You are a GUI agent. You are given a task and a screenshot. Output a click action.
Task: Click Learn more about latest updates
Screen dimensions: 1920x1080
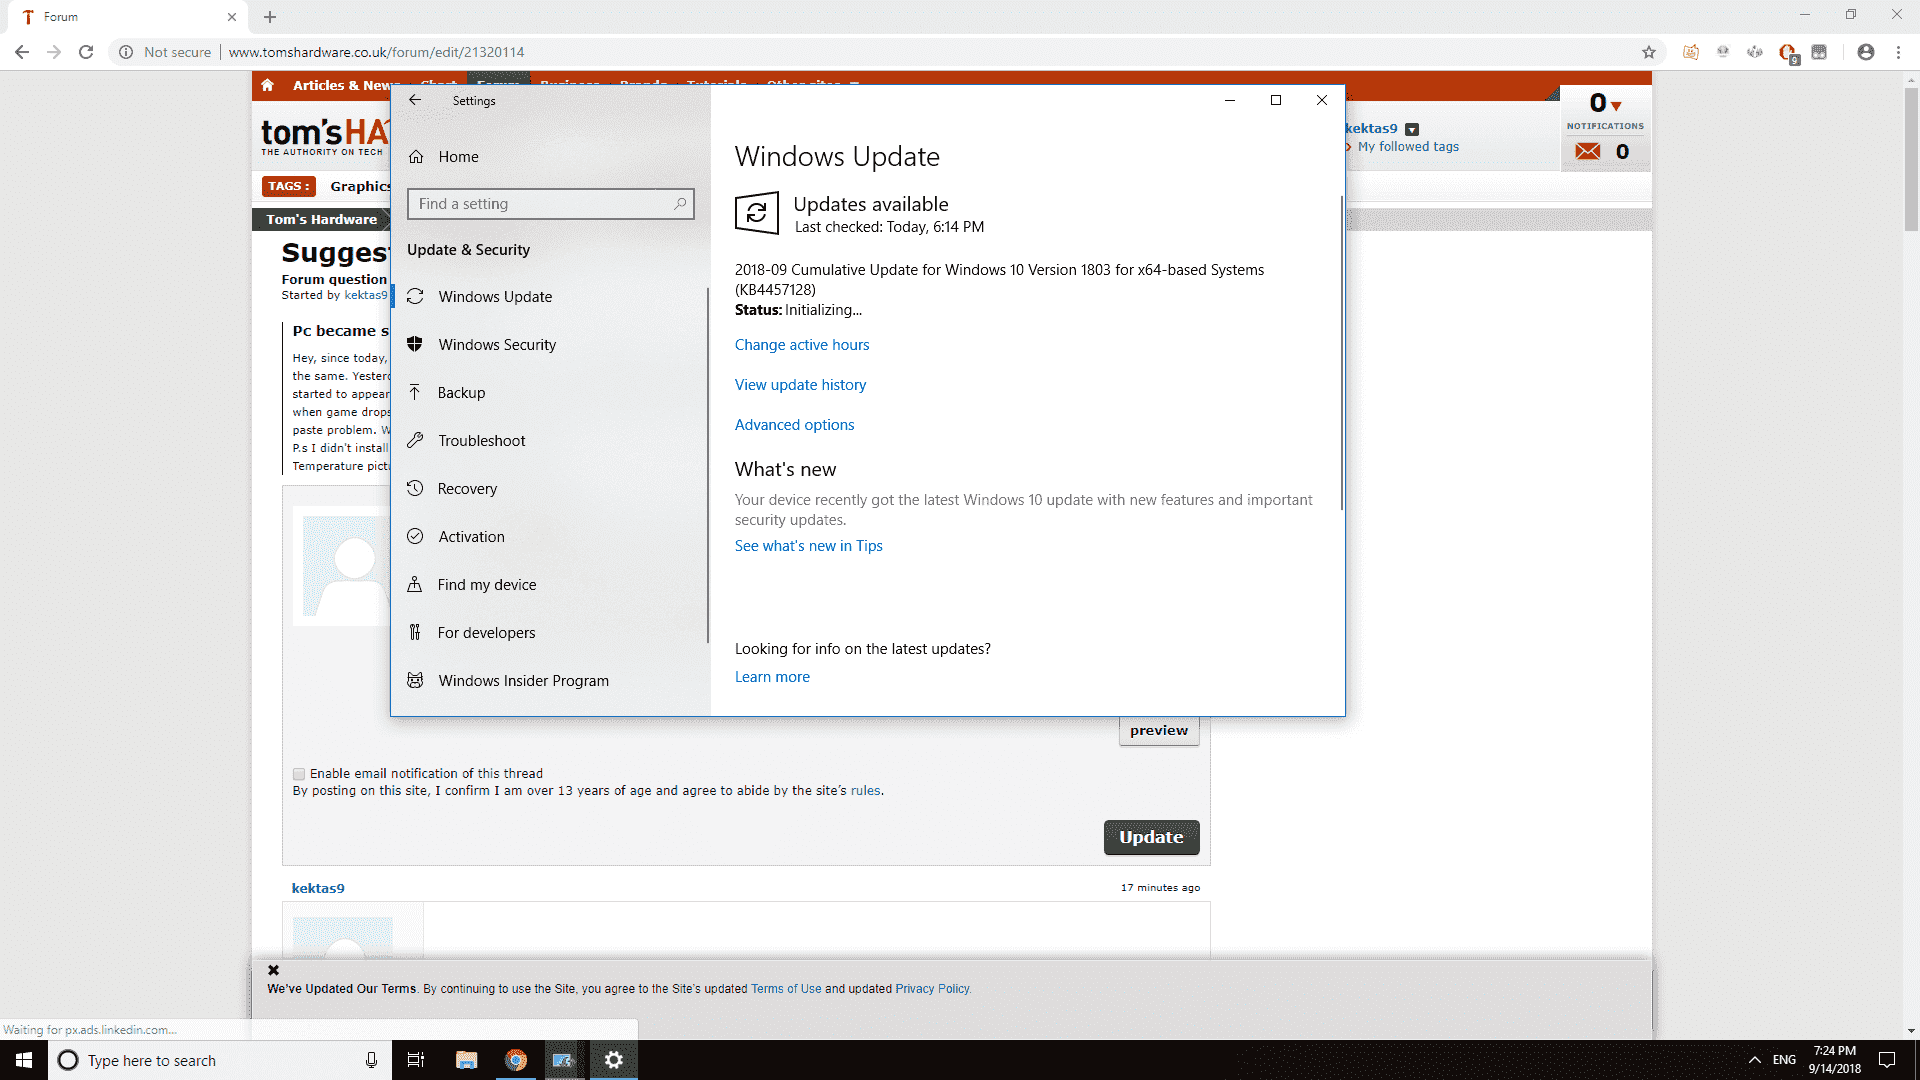tap(772, 677)
